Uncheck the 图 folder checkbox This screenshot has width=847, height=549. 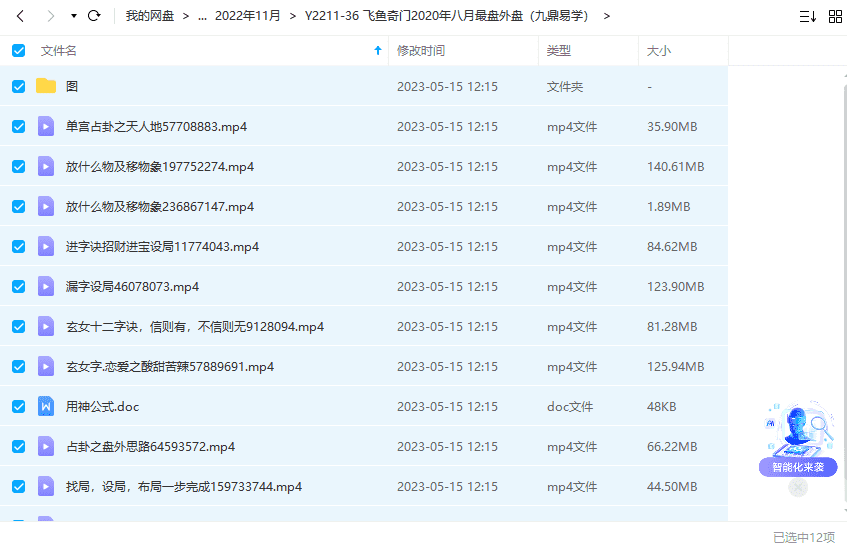[x=18, y=87]
